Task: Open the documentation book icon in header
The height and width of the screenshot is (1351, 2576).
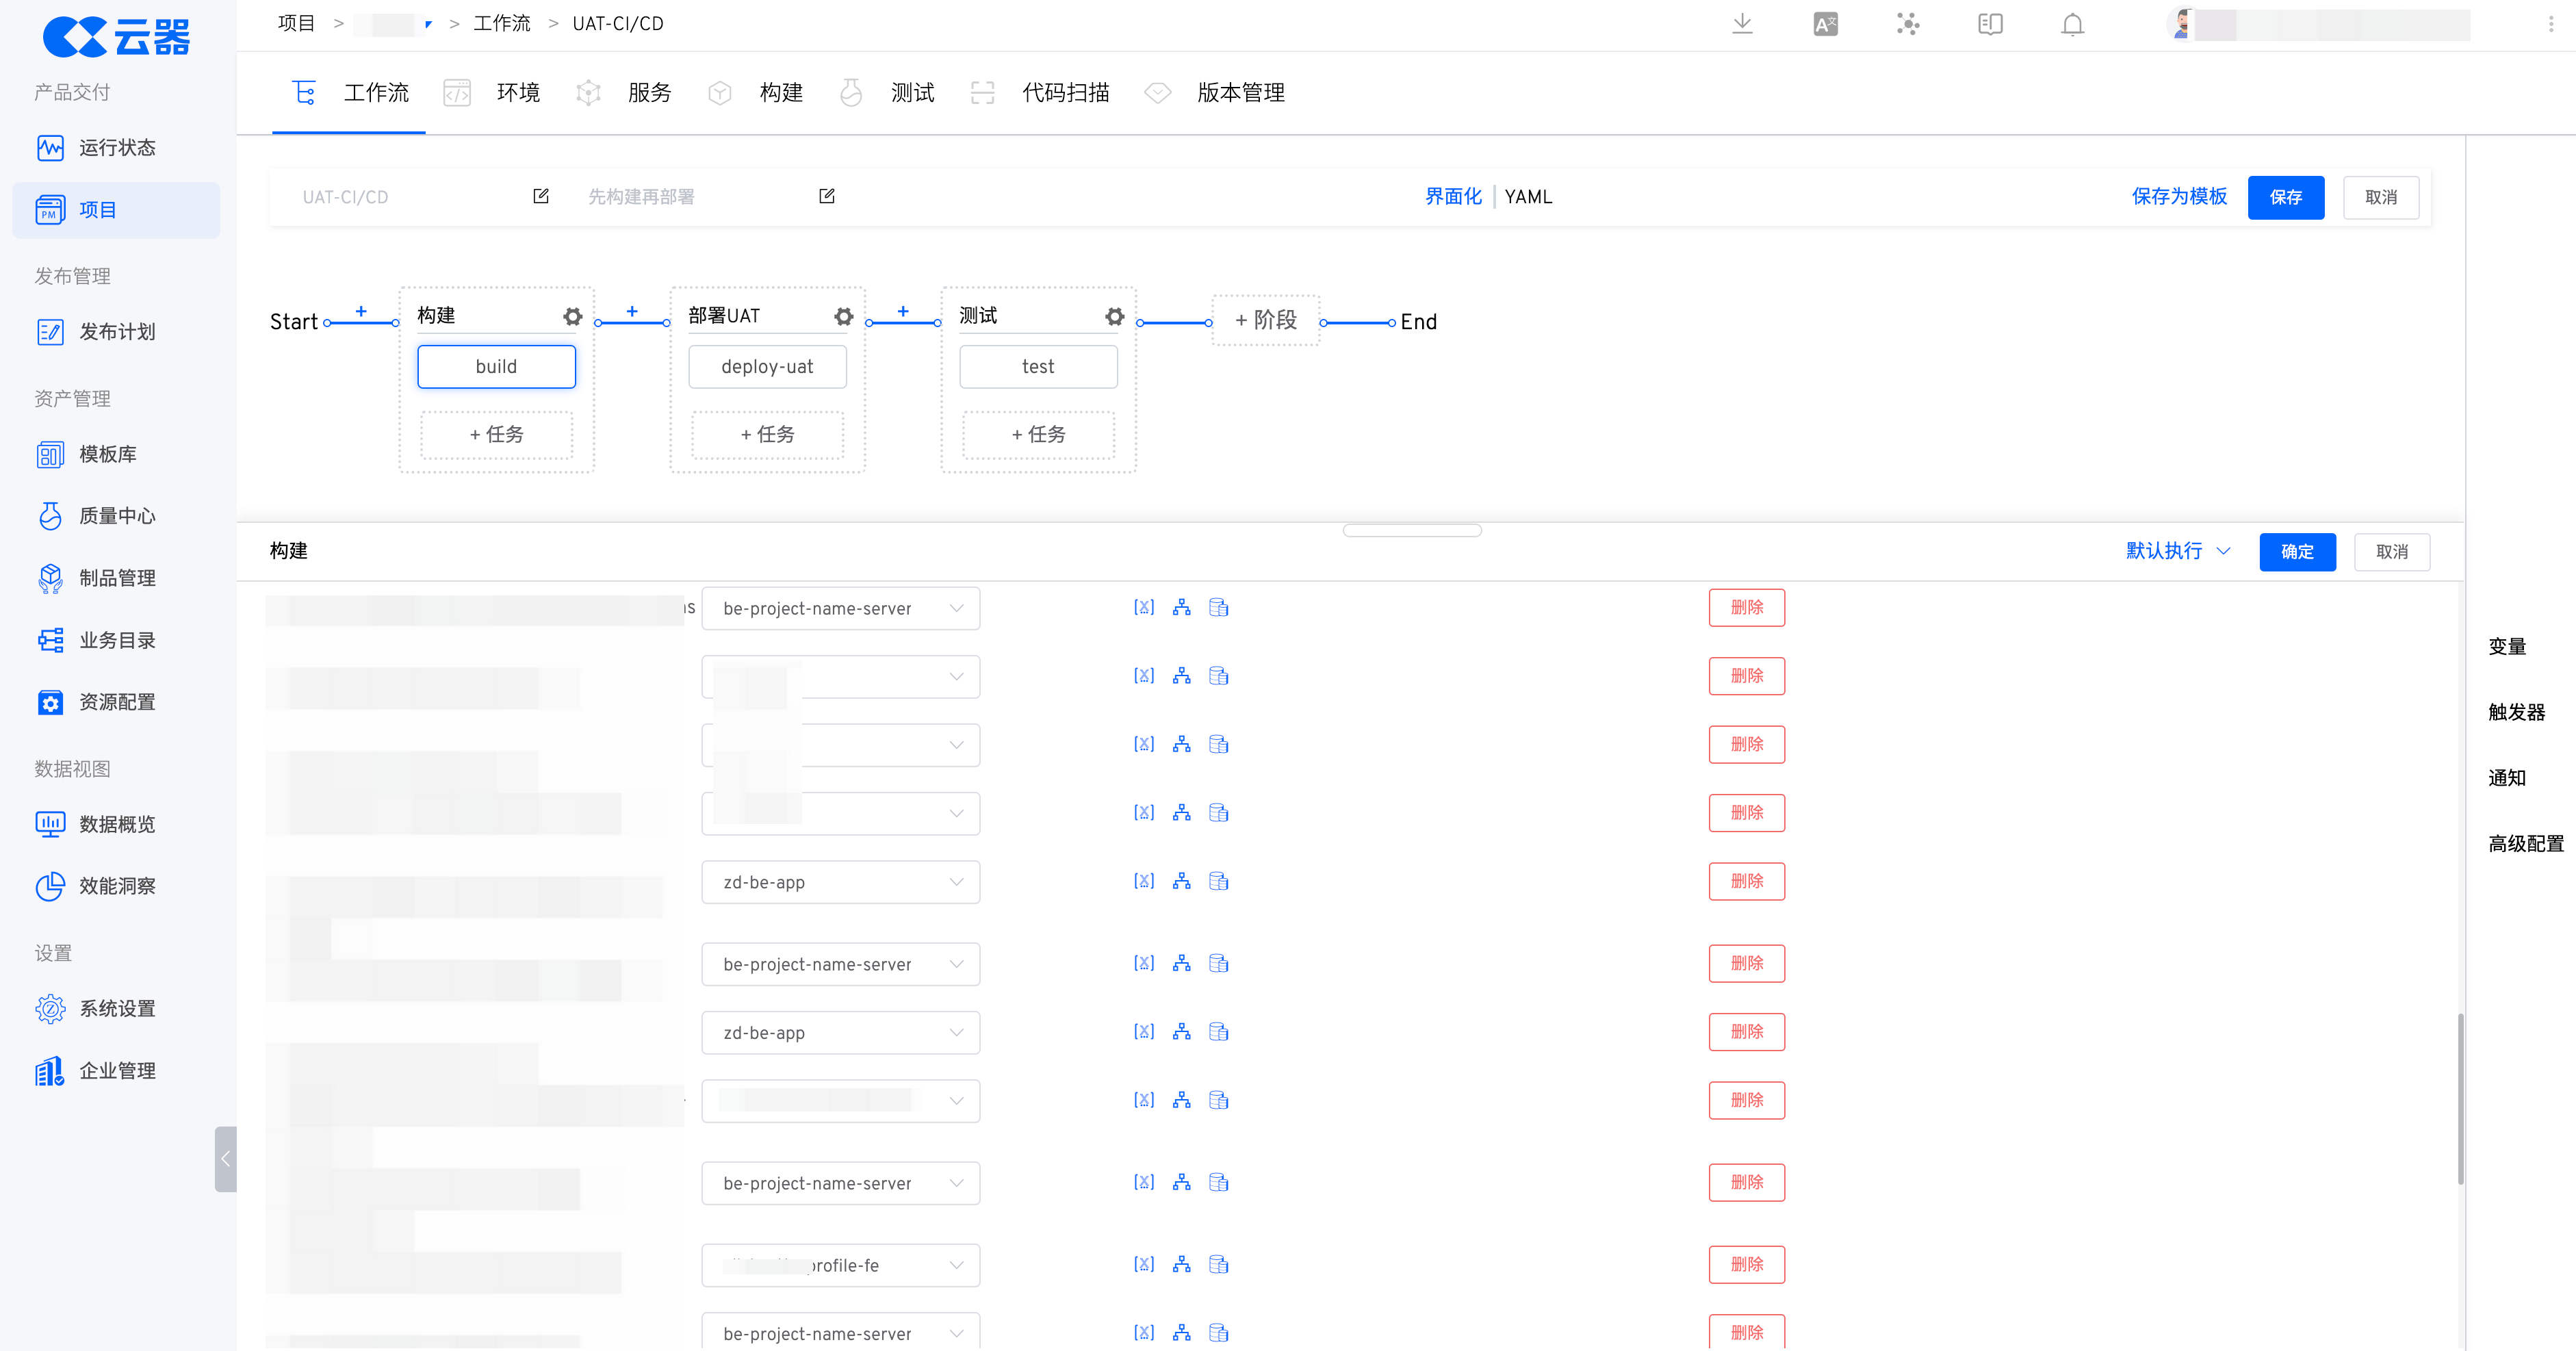Action: 1990,24
